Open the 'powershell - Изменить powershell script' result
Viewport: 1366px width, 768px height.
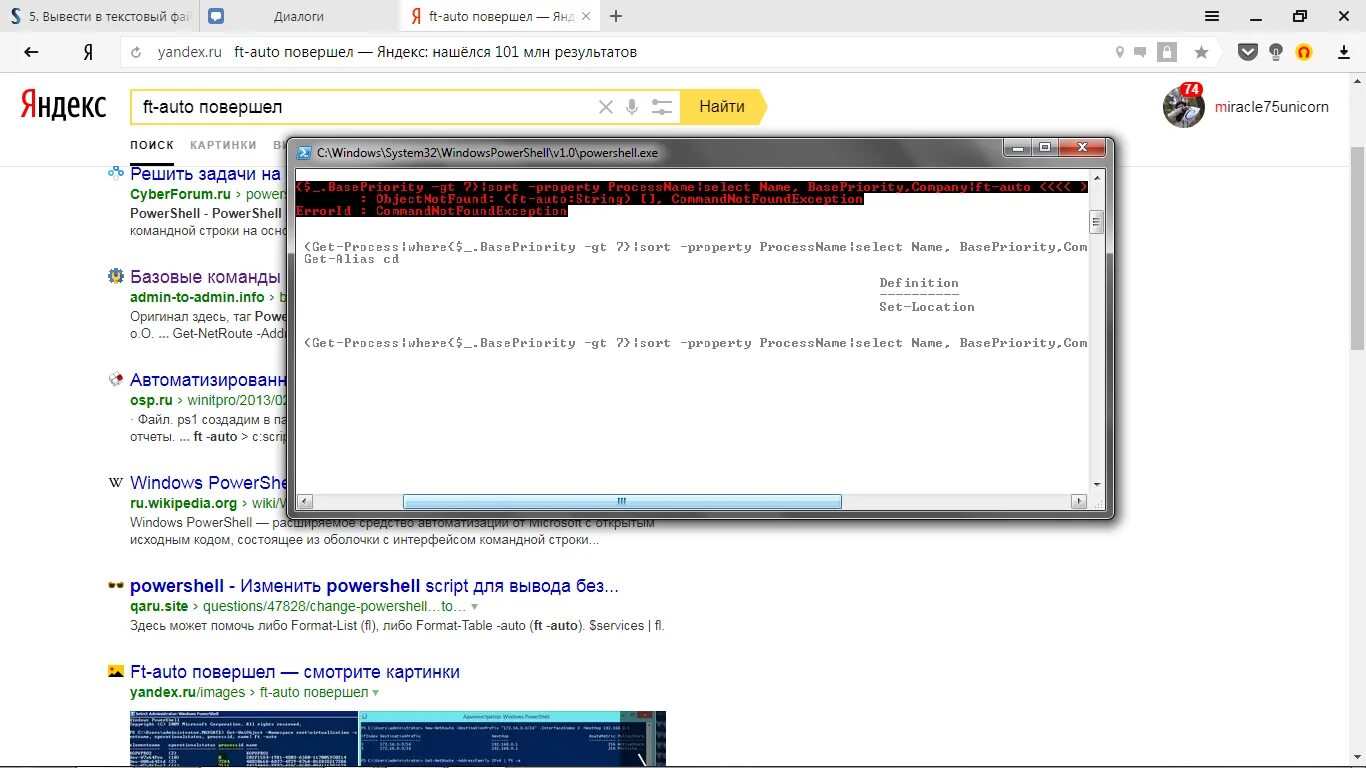pos(374,586)
